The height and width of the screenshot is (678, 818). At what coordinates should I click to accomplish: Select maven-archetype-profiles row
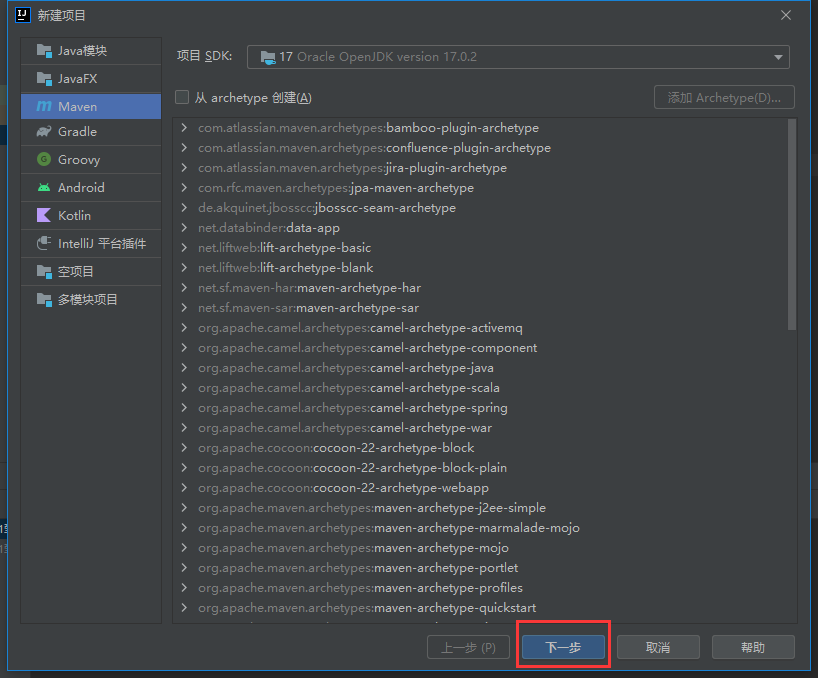[480, 588]
